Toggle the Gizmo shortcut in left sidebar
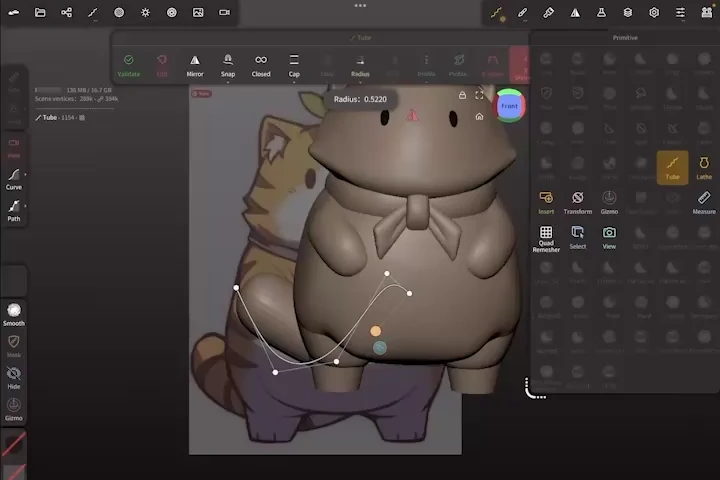The width and height of the screenshot is (720, 480). click(x=14, y=409)
